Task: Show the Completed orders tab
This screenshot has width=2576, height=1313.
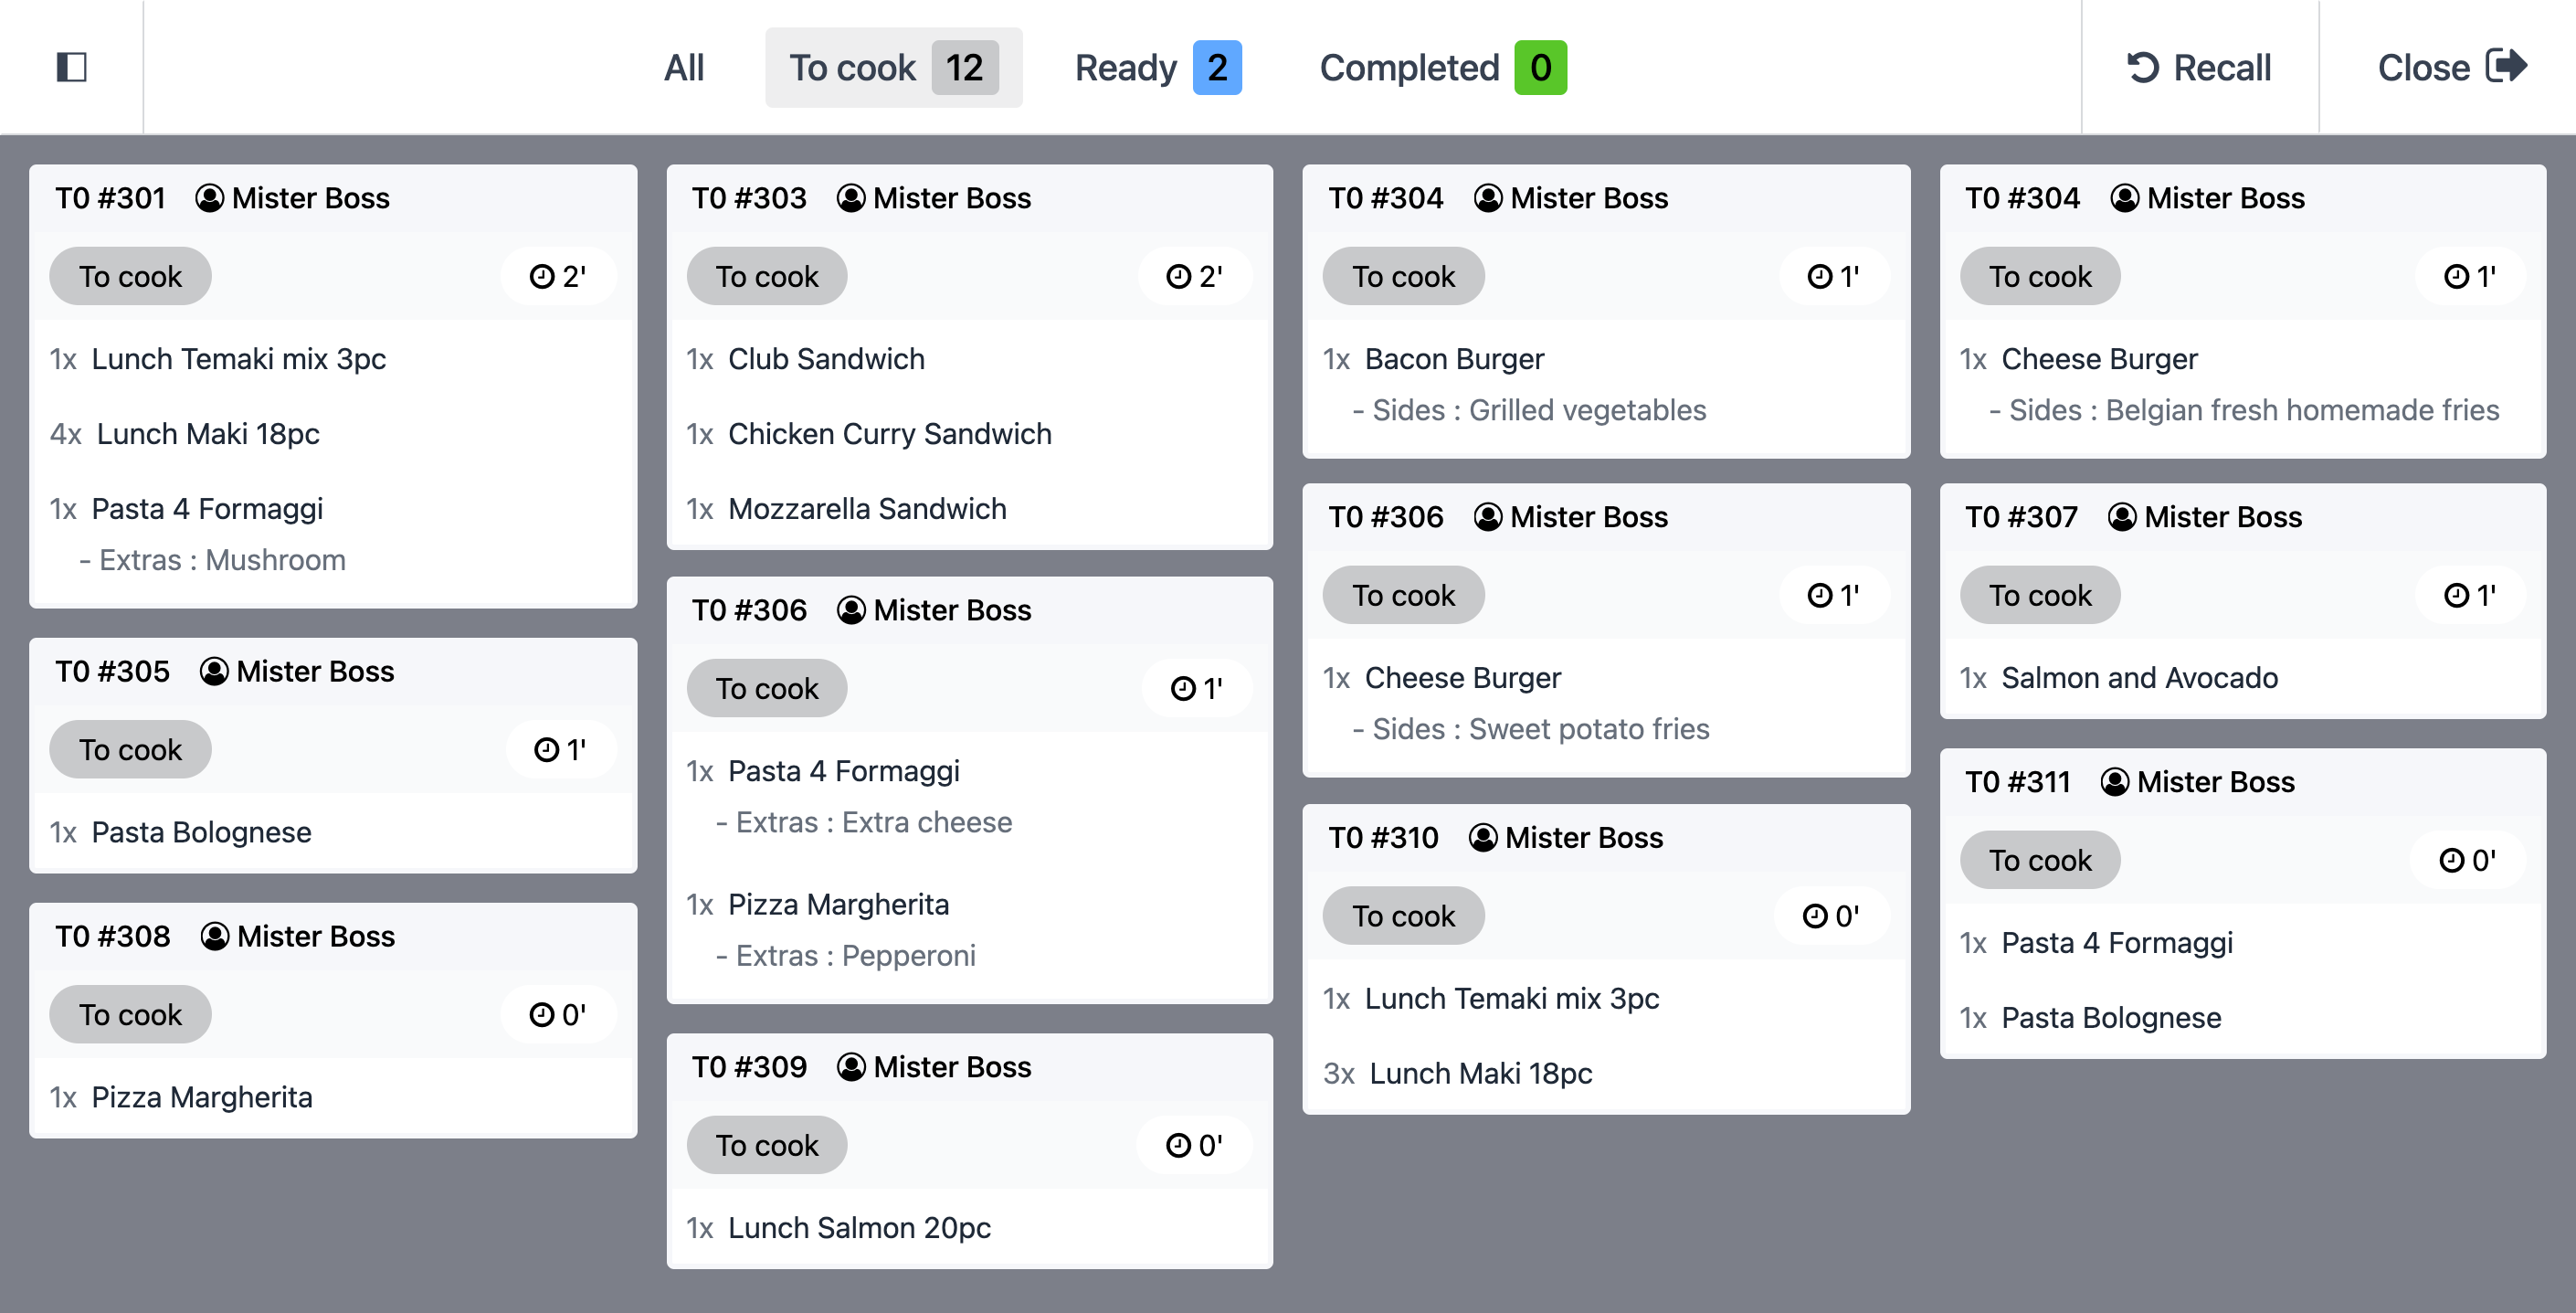Action: (x=1442, y=68)
